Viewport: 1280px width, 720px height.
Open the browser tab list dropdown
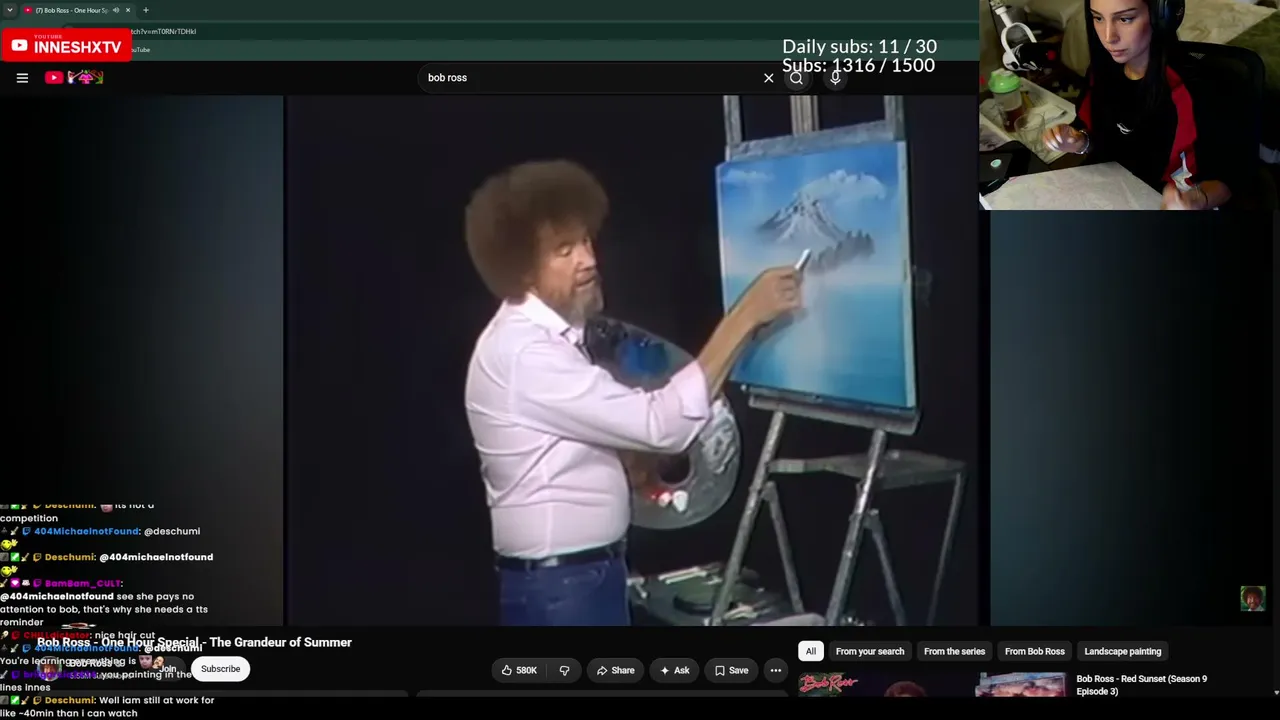pos(9,10)
